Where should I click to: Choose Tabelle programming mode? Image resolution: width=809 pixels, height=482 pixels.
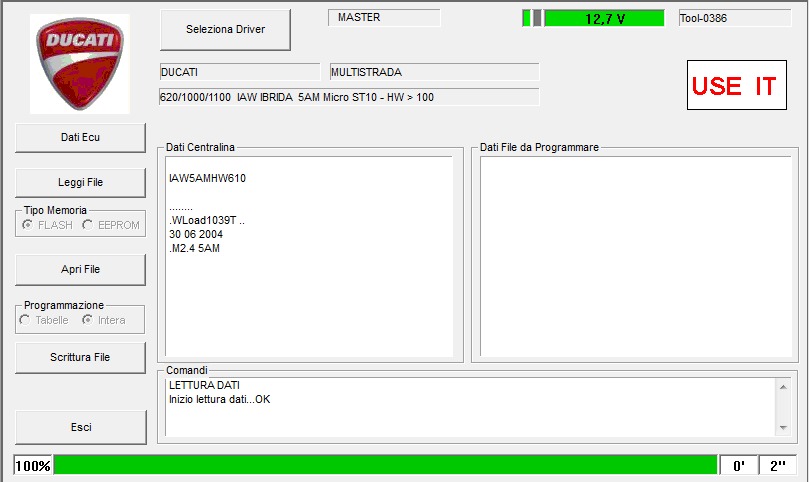pyautogui.click(x=26, y=320)
